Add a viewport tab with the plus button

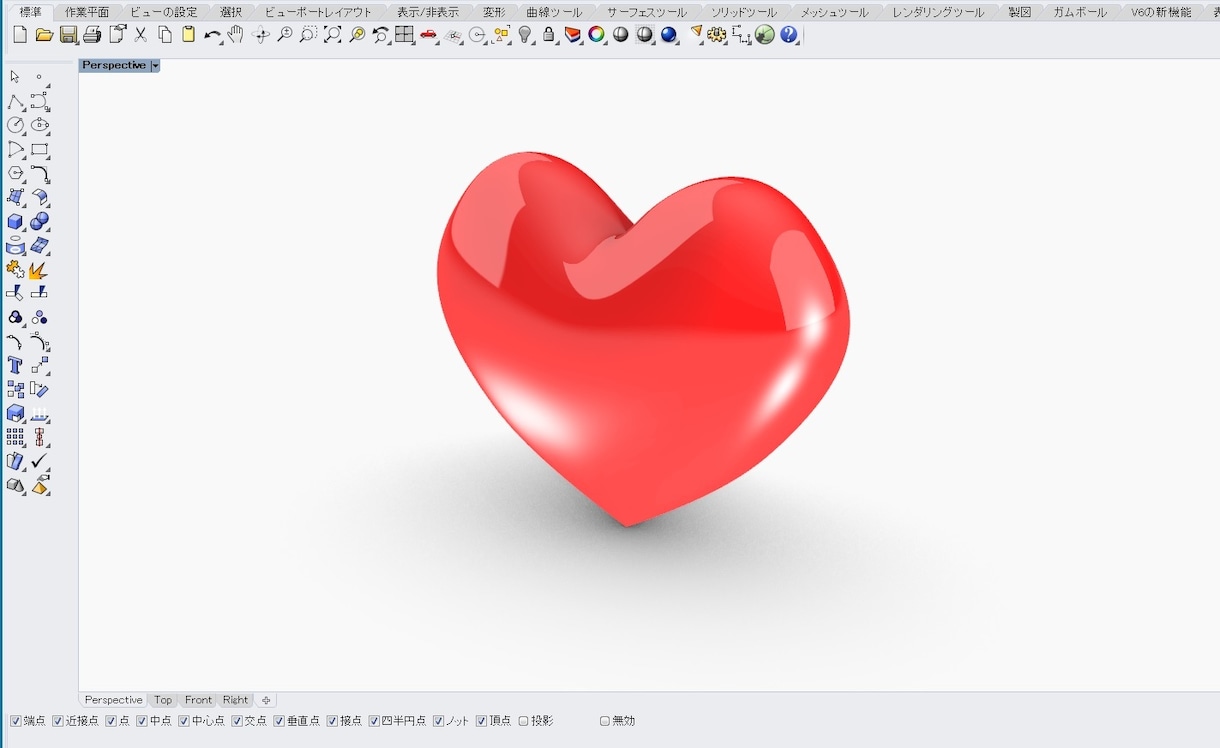click(x=266, y=700)
